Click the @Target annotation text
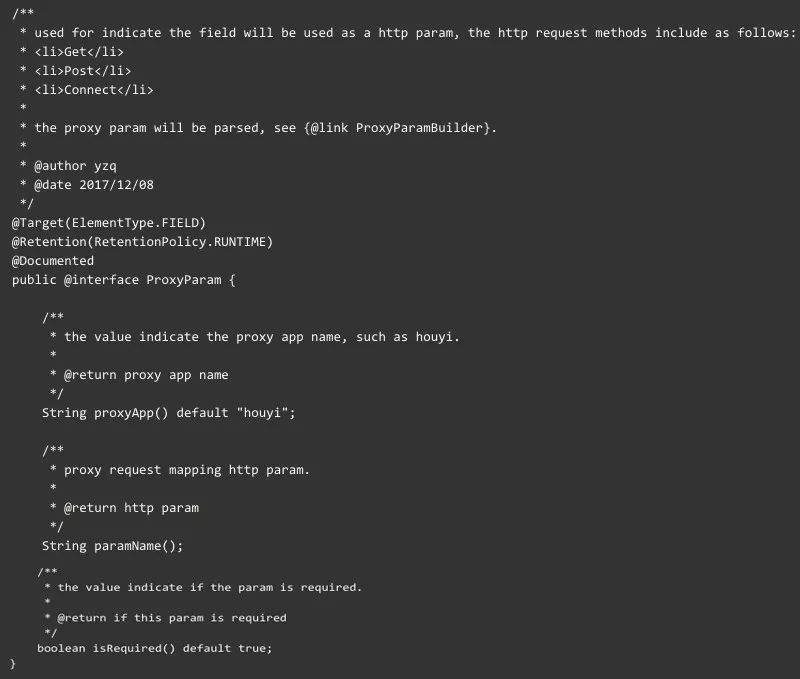The image size is (800, 679). [40, 223]
